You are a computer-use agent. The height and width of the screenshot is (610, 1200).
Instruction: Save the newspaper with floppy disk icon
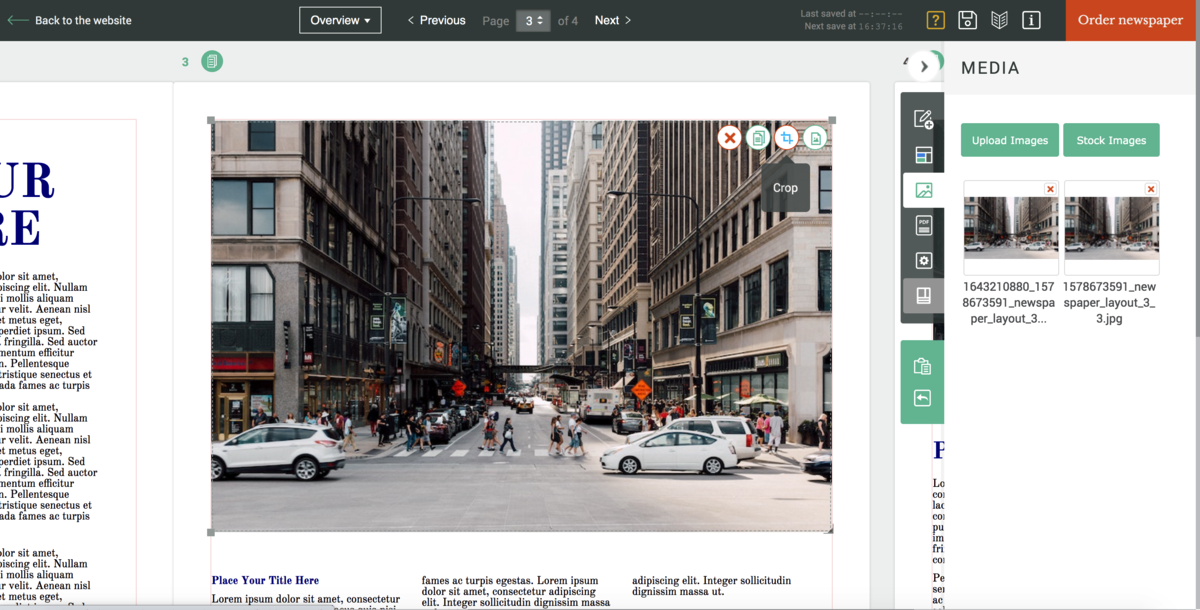[967, 20]
